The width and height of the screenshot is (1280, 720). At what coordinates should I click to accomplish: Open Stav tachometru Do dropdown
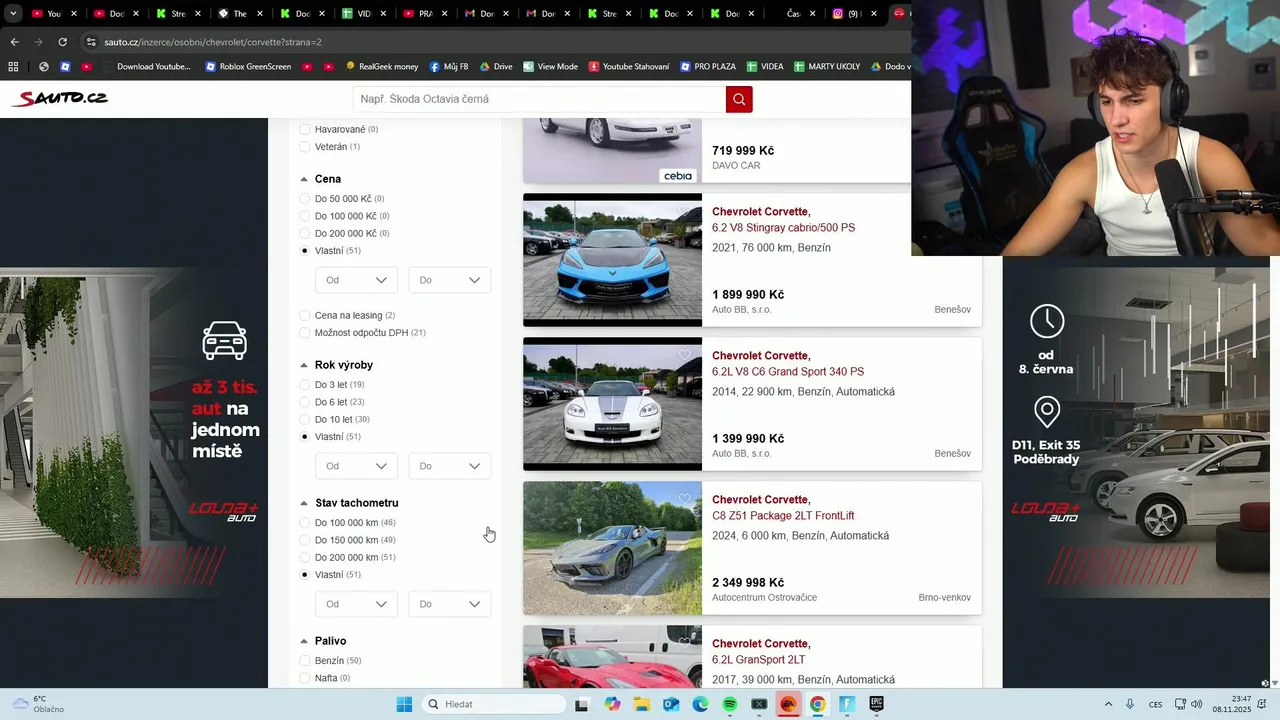pos(450,604)
